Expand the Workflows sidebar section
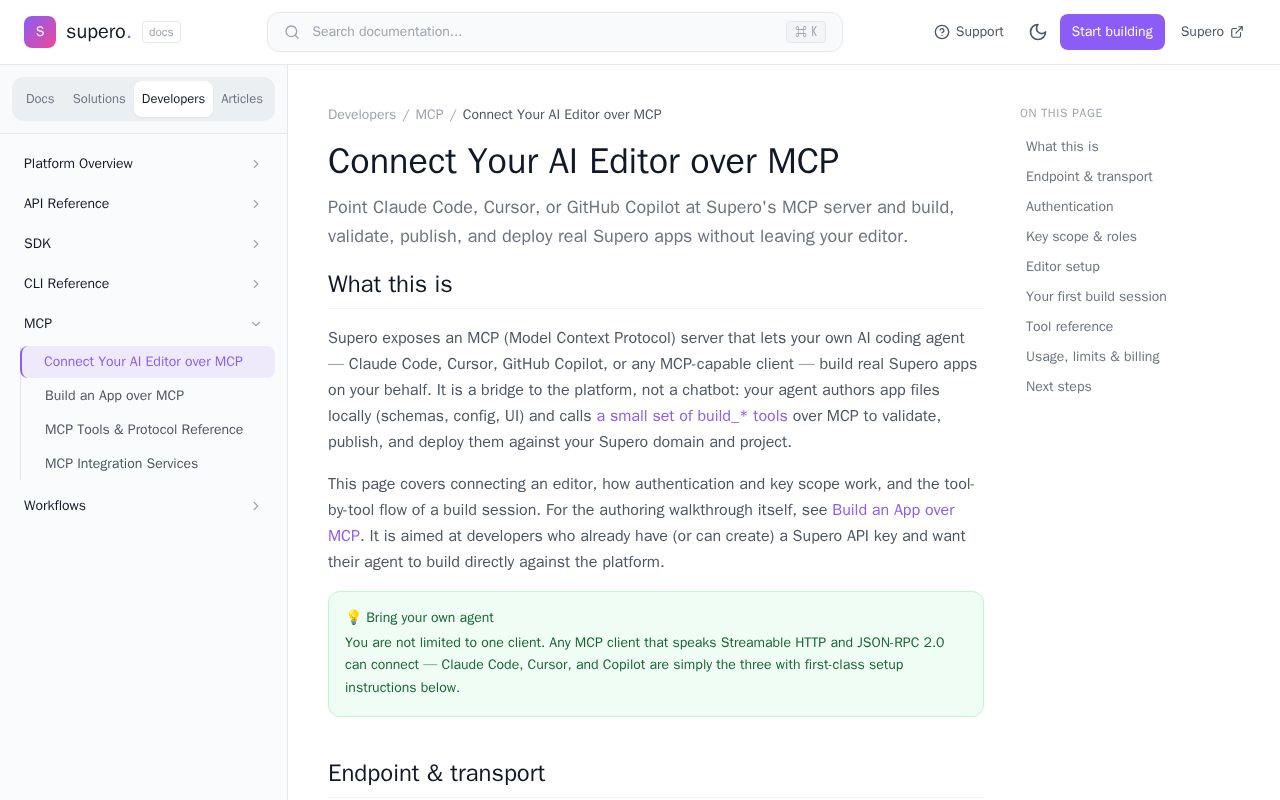1280x800 pixels. click(x=143, y=506)
